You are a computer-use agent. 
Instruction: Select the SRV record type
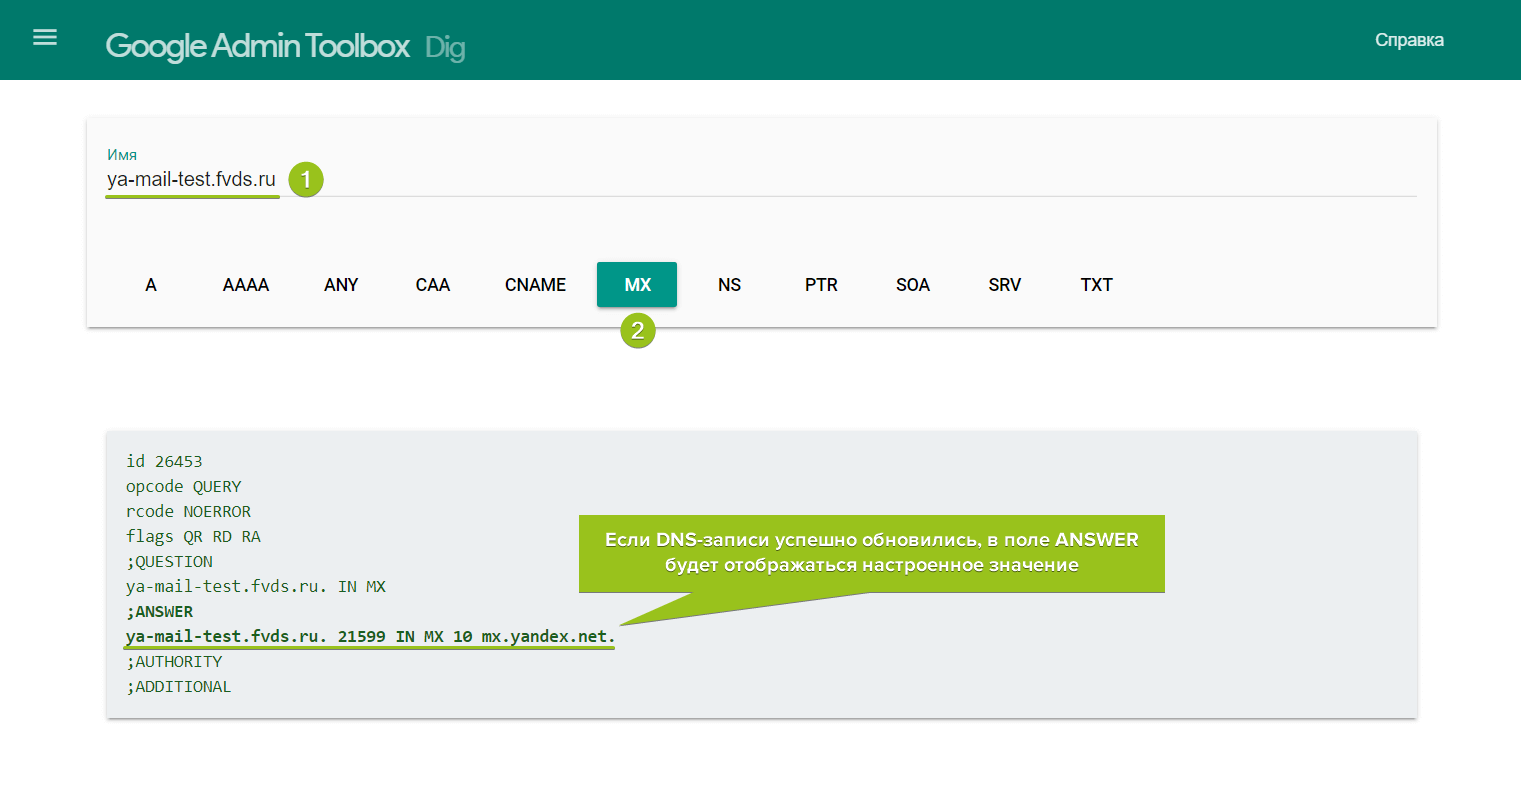1005,285
